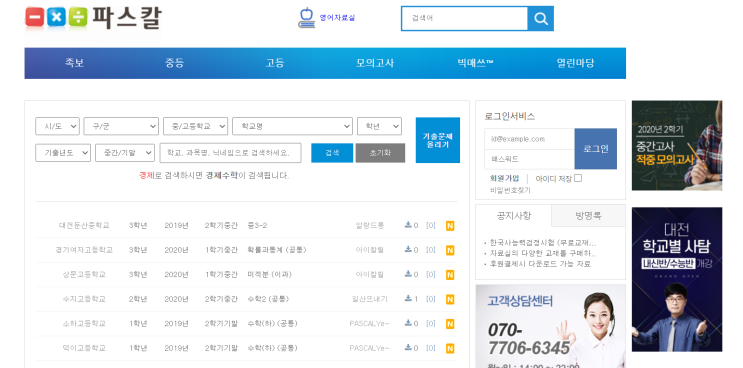The width and height of the screenshot is (743, 368).
Task: Open the 열린마당 menu
Action: click(575, 63)
